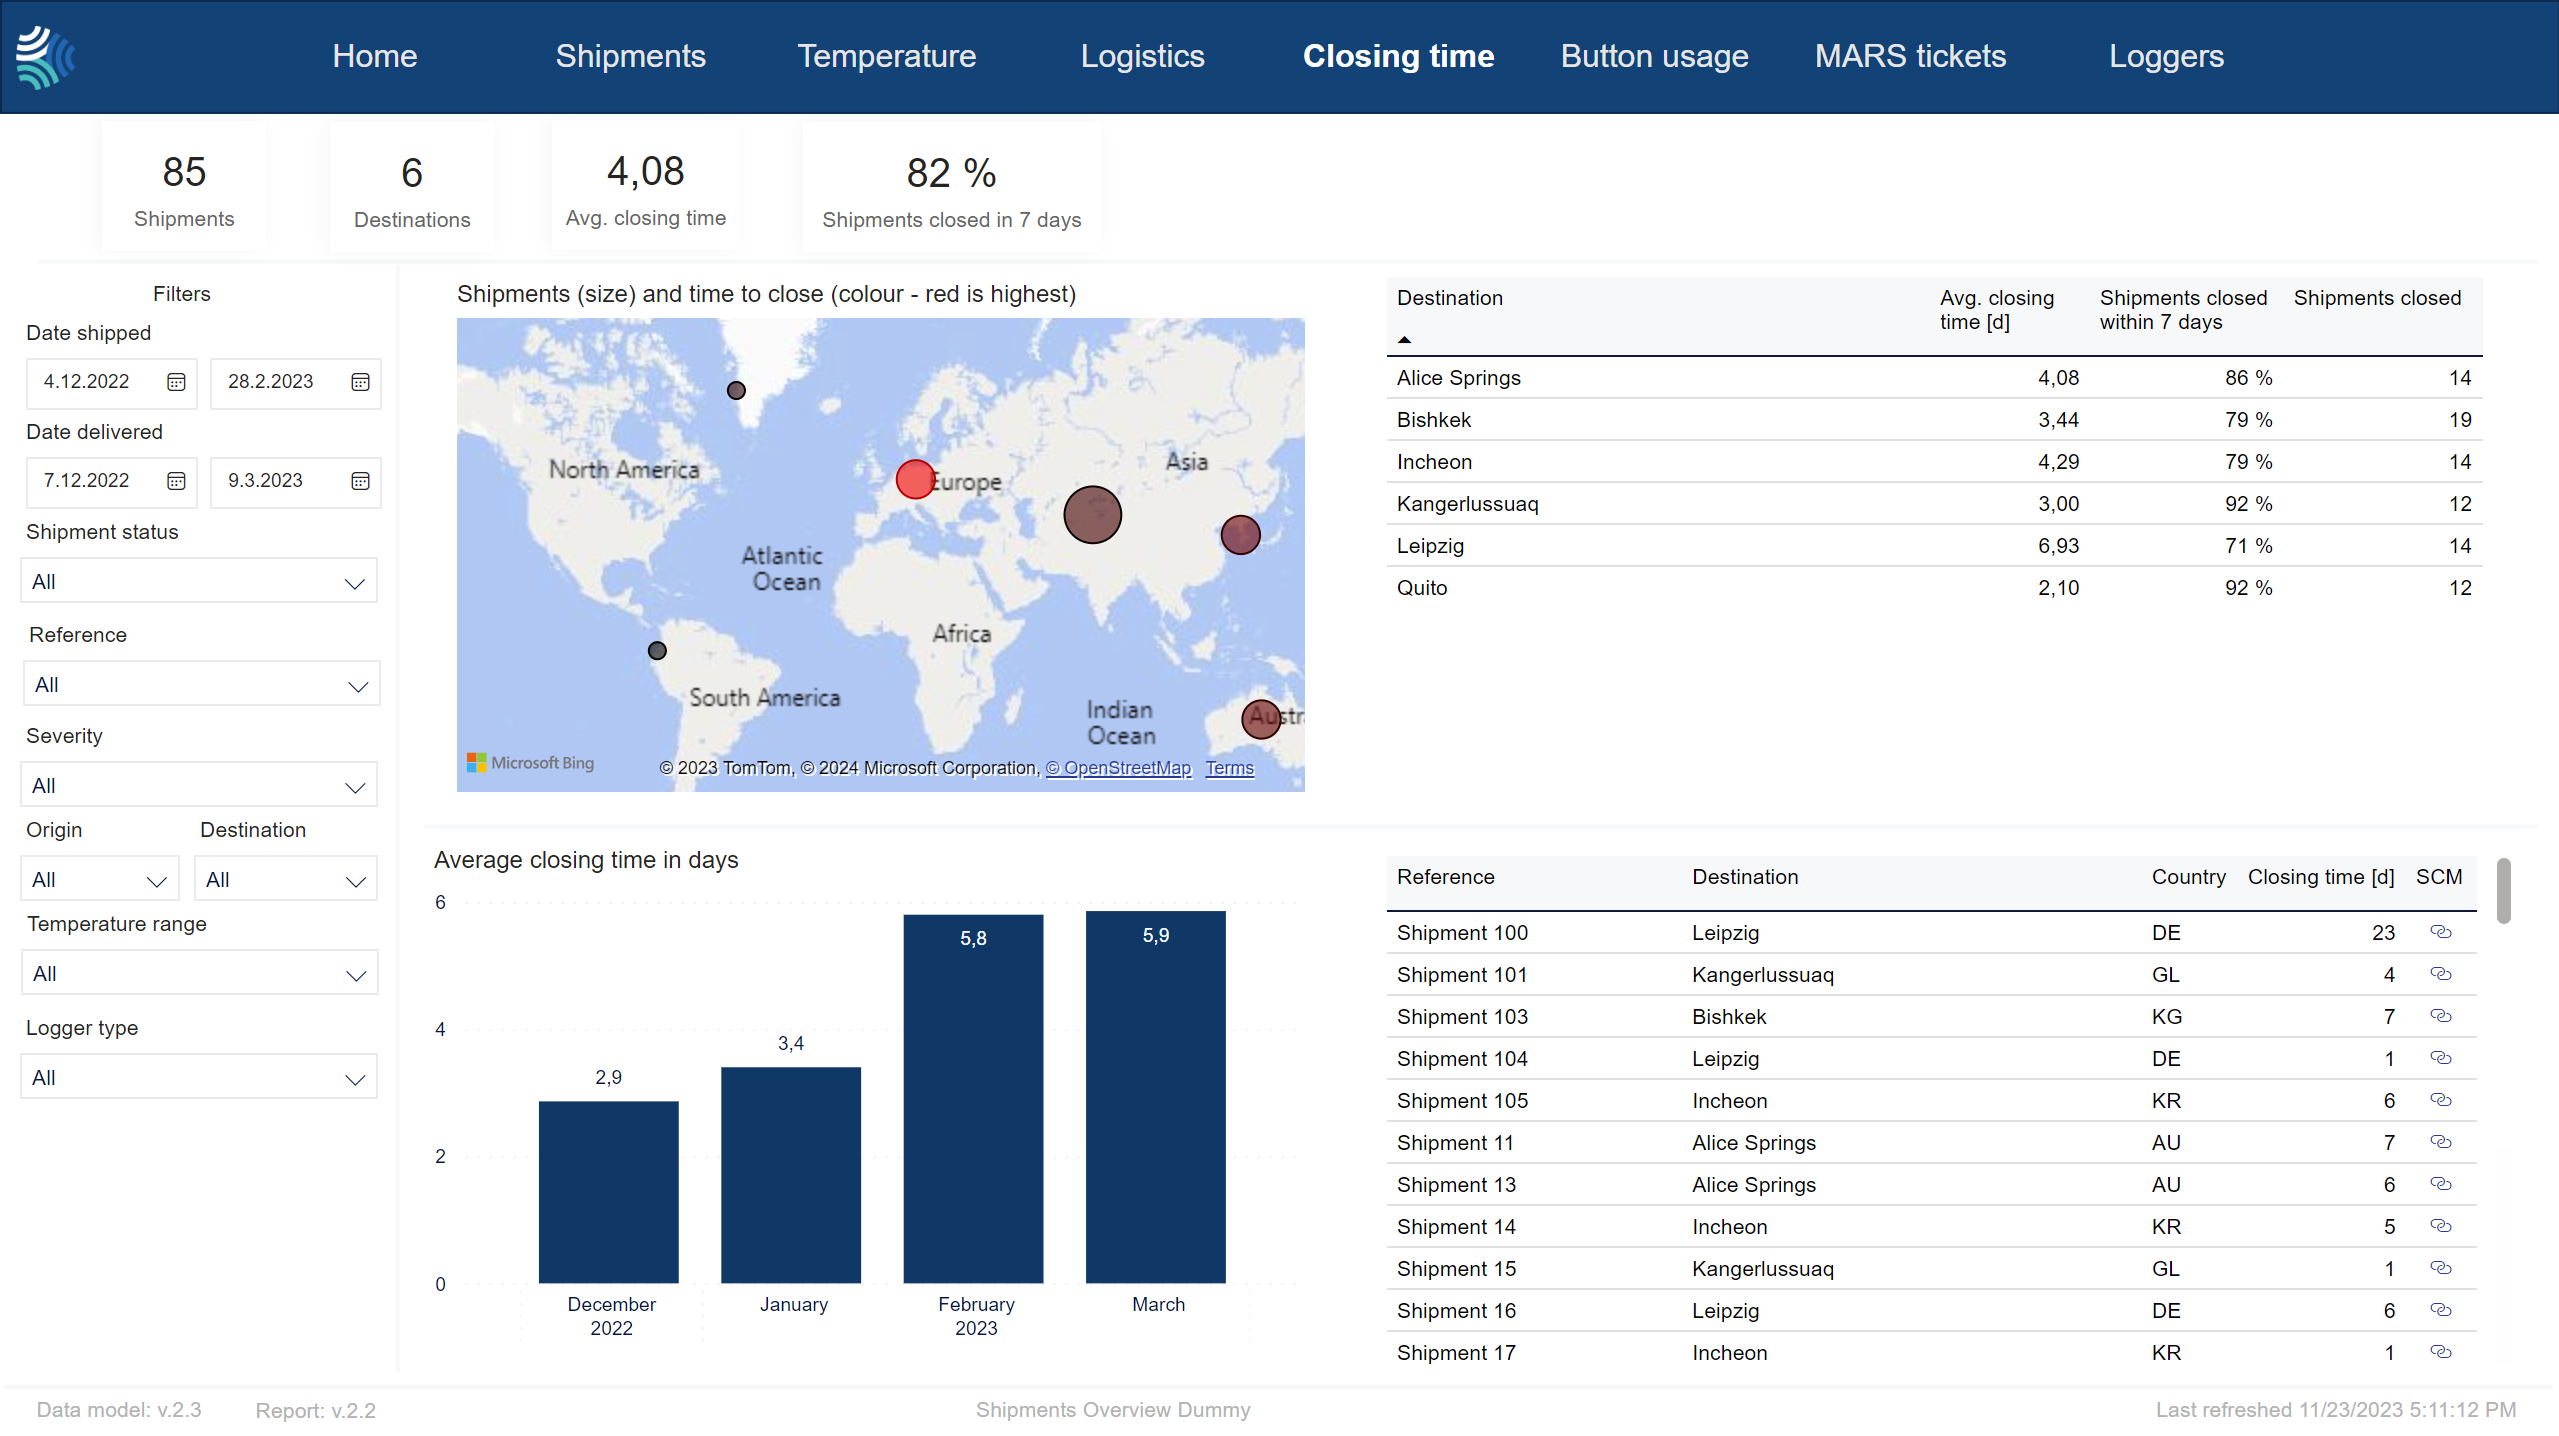The width and height of the screenshot is (2559, 1436).
Task: Select the Leipzig row in destination table
Action: [x=1934, y=546]
